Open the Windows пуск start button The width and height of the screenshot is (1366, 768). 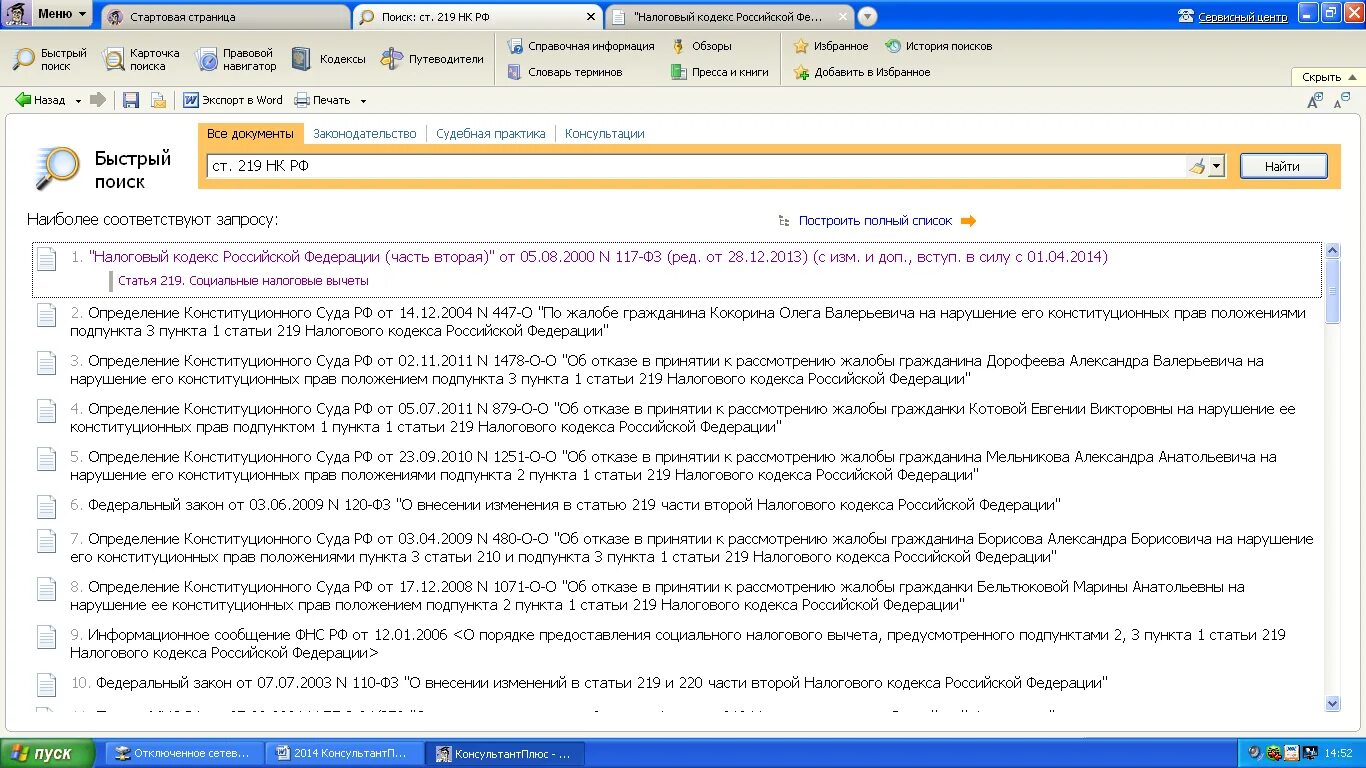pos(47,753)
